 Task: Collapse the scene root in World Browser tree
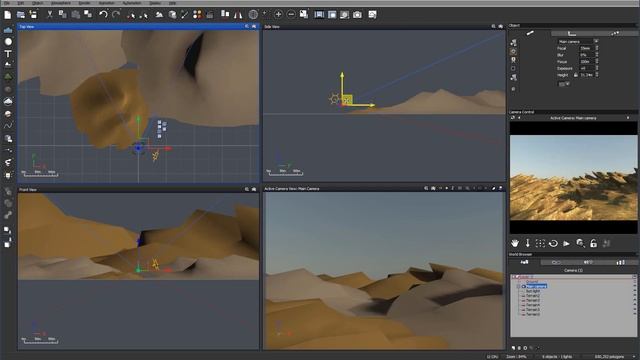click(515, 277)
